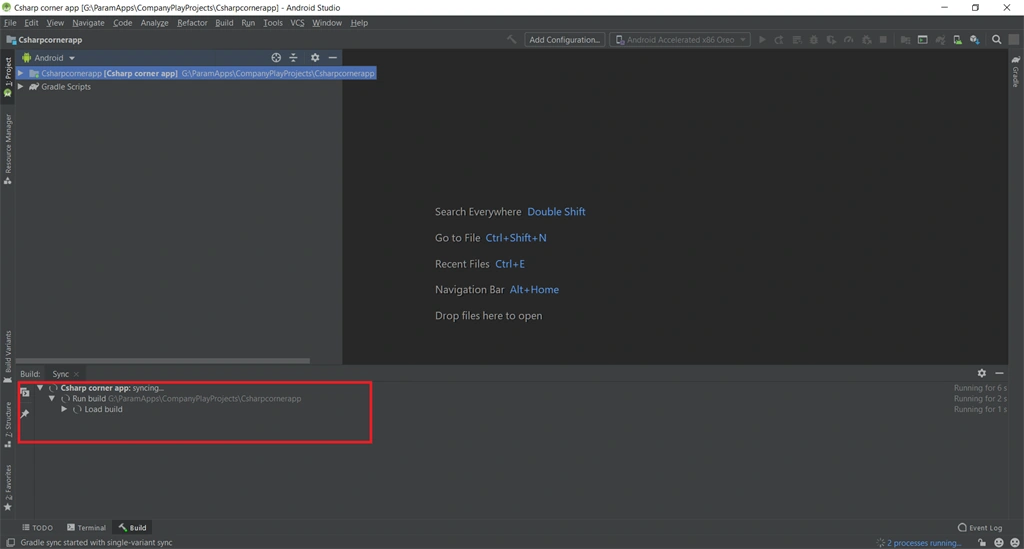This screenshot has height=549, width=1024.
Task: Expand the Load build node
Action: pos(64,409)
